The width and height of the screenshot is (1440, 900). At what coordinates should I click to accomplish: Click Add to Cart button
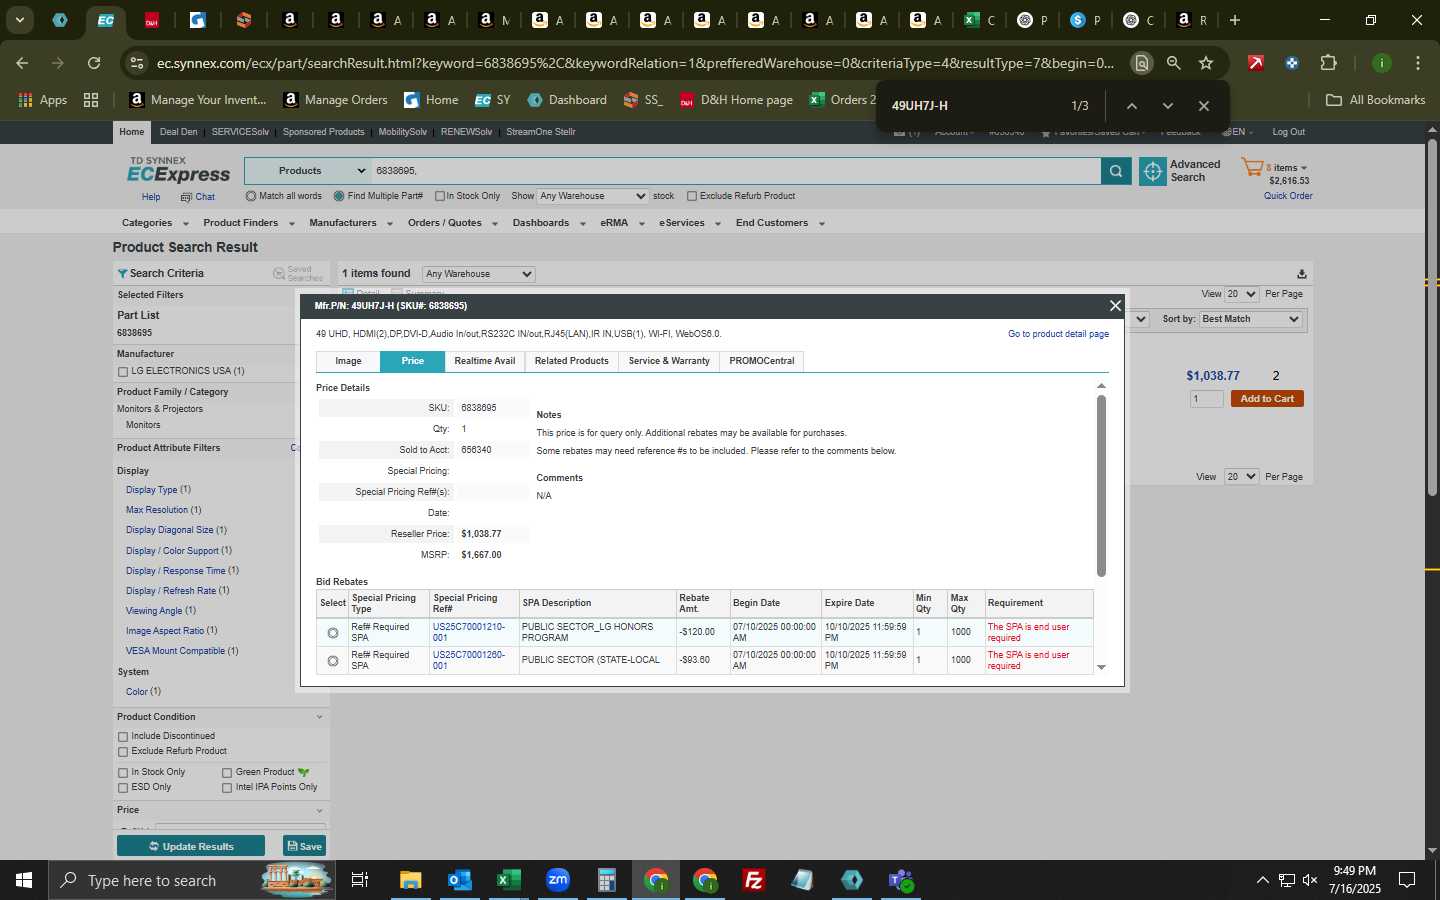(1267, 399)
